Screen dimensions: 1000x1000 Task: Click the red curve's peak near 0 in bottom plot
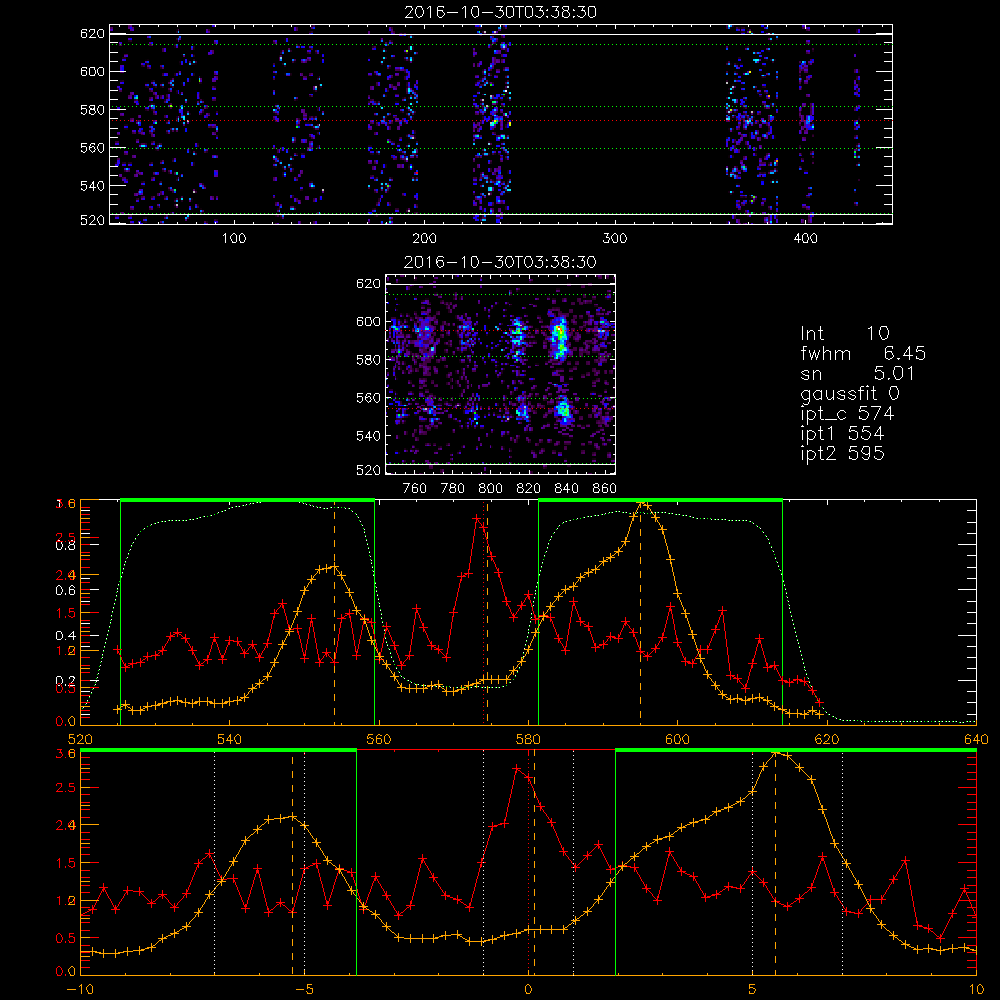[517, 768]
